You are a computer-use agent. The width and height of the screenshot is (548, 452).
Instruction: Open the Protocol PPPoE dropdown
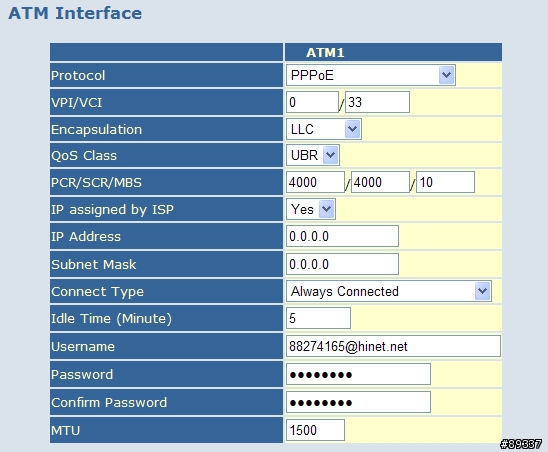point(370,75)
